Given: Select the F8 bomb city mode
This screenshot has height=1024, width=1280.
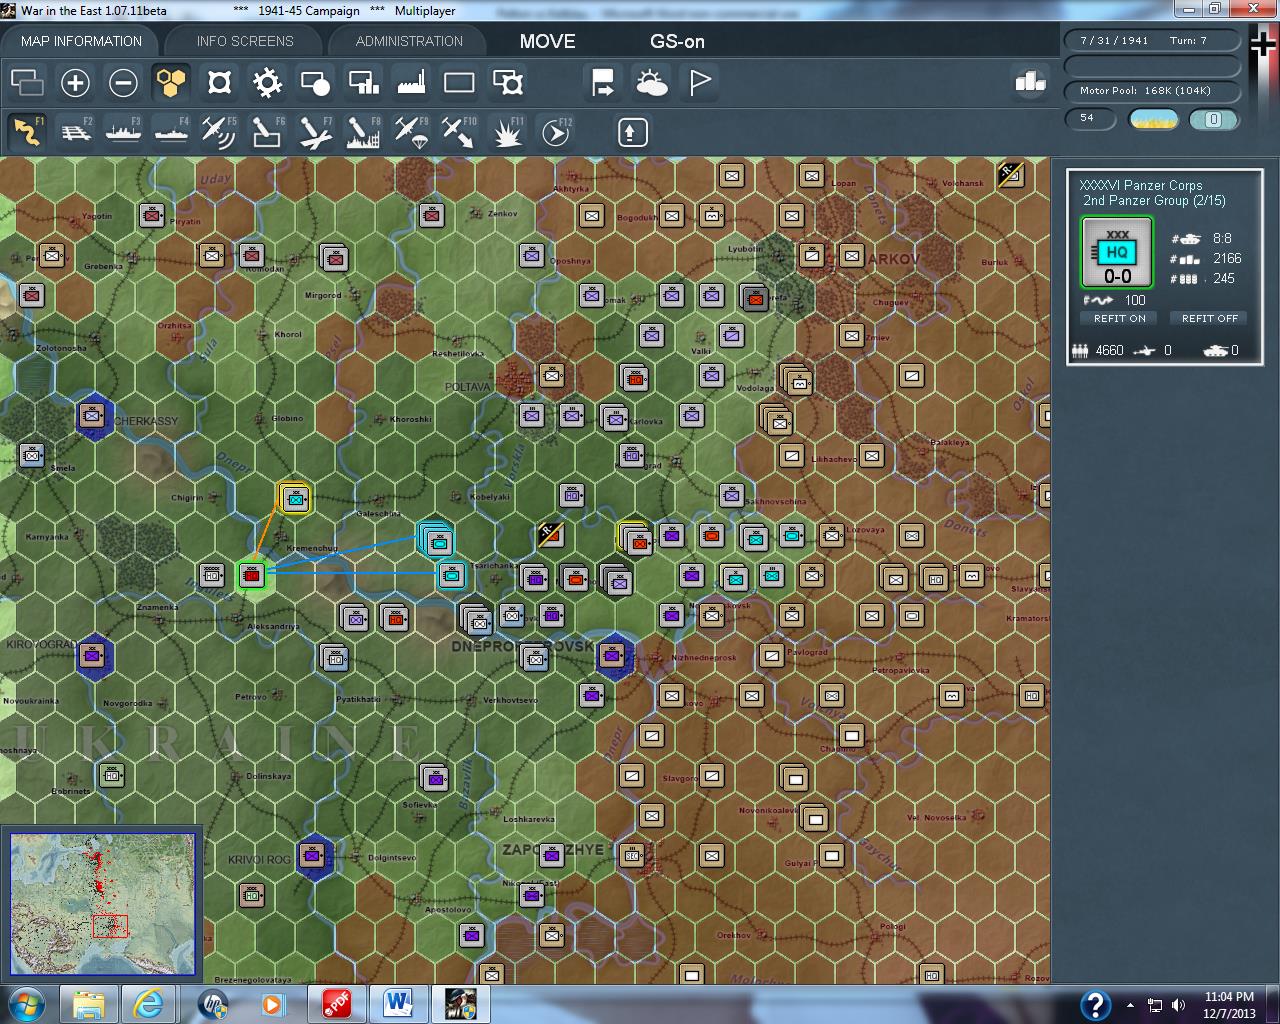Looking at the screenshot, I should 363,132.
